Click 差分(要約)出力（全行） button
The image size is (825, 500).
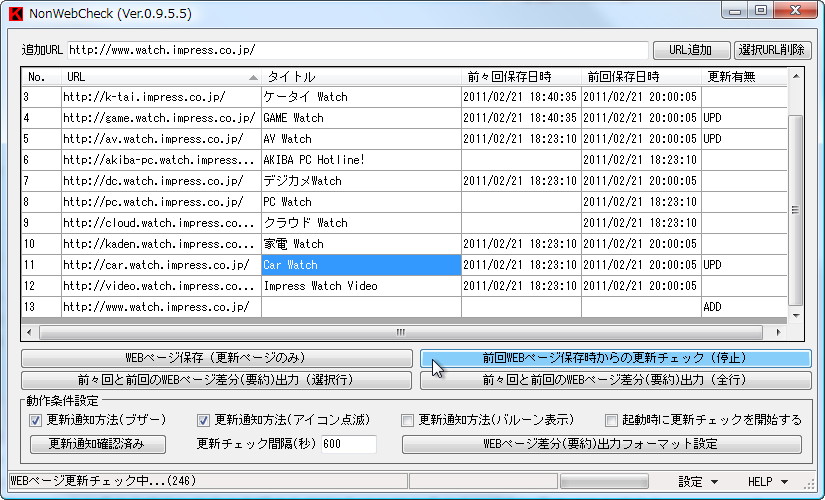click(616, 380)
